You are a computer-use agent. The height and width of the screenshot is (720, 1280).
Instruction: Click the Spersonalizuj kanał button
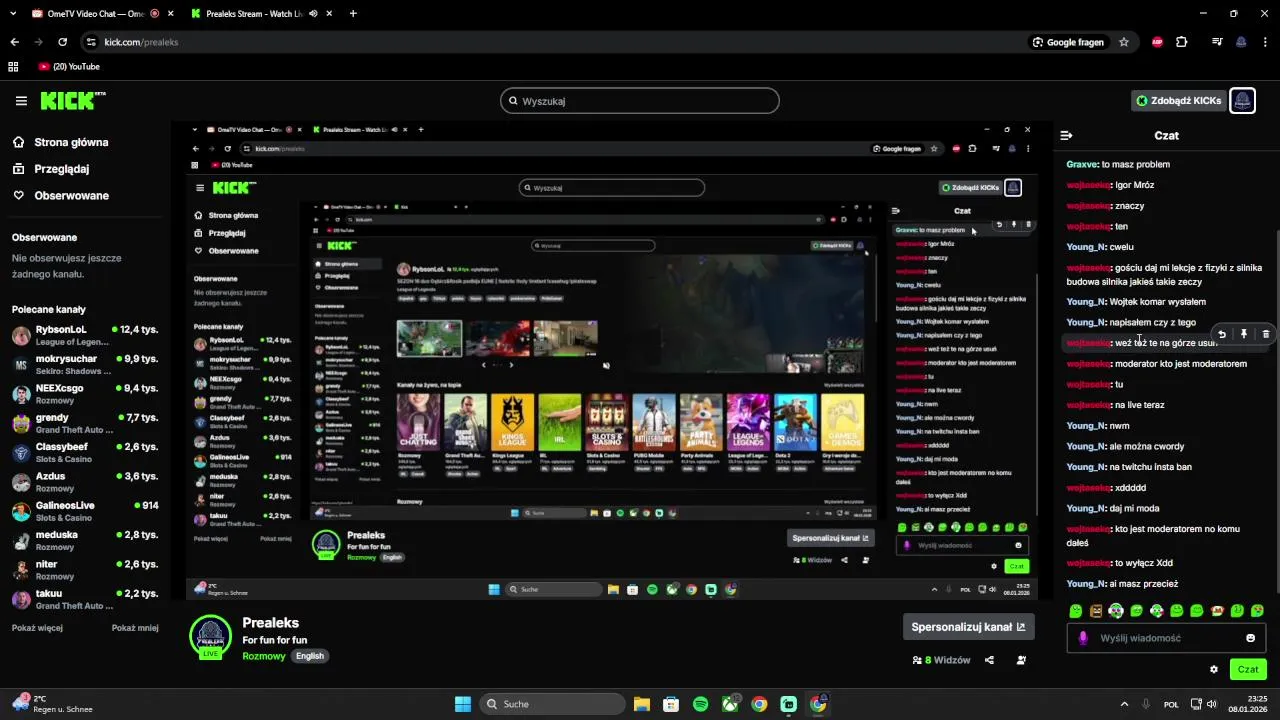click(968, 627)
